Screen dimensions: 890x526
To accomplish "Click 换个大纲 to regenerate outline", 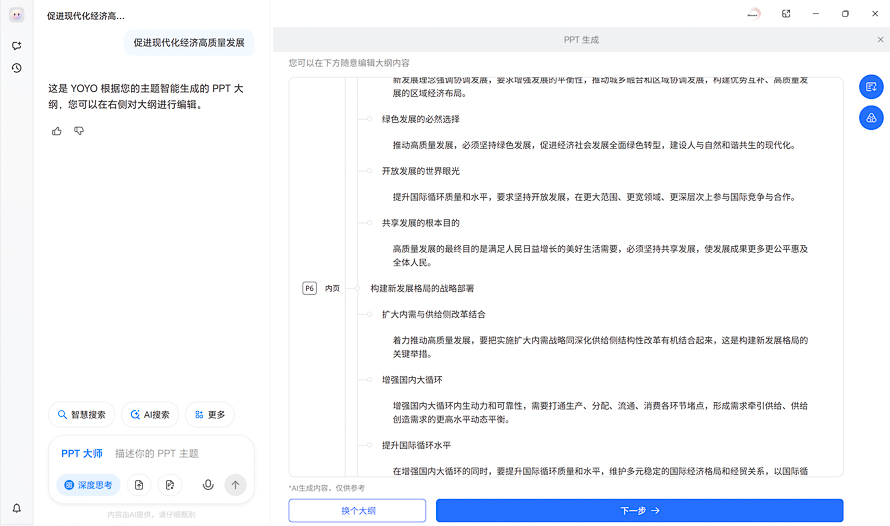I will pos(357,511).
